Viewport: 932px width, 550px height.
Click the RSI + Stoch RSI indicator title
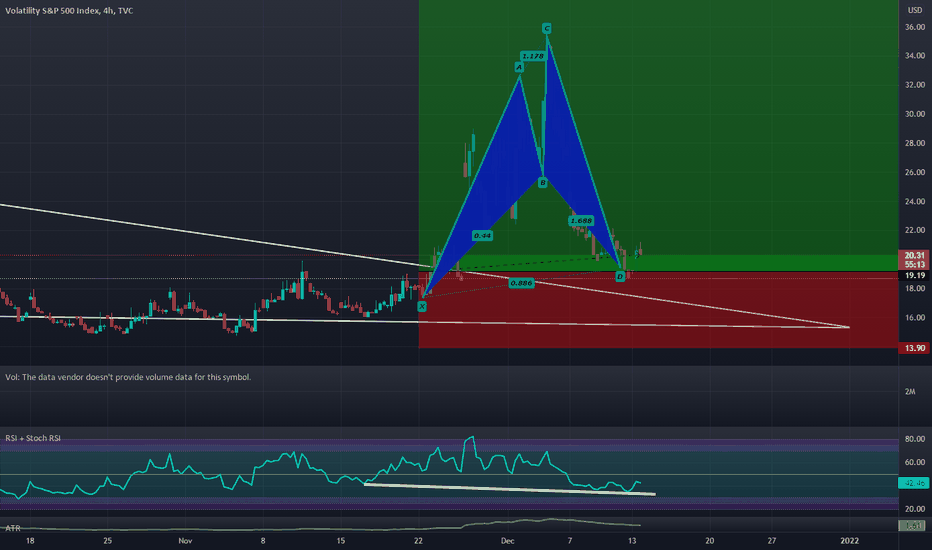(33, 438)
